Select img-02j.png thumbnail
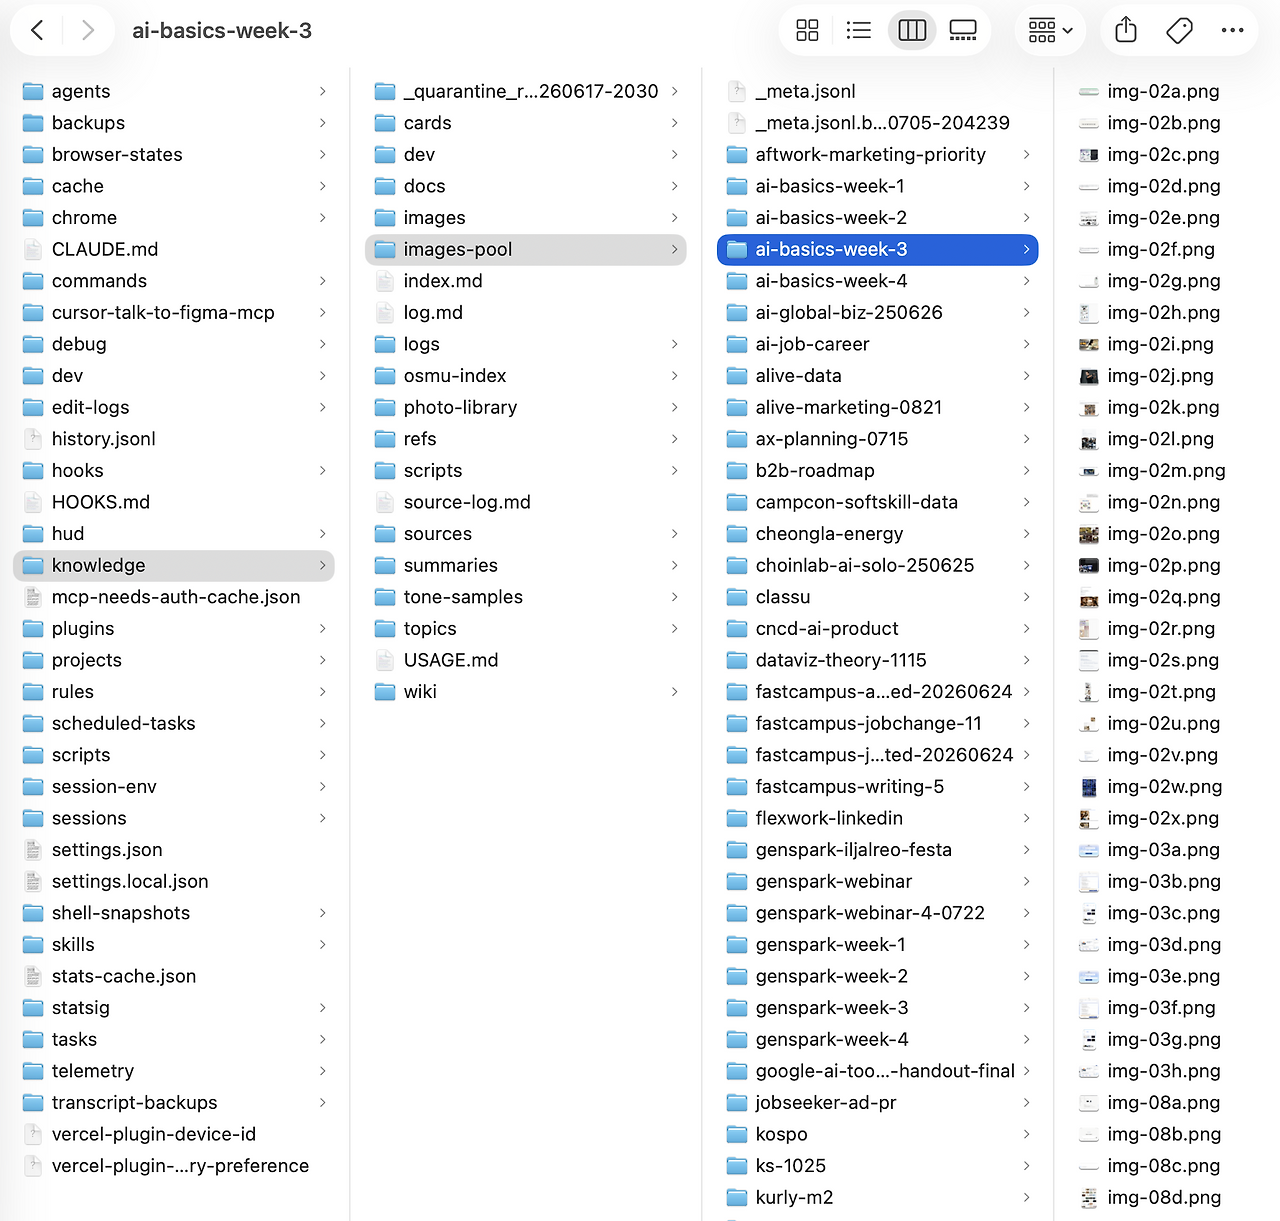The height and width of the screenshot is (1221, 1280). tap(1089, 376)
